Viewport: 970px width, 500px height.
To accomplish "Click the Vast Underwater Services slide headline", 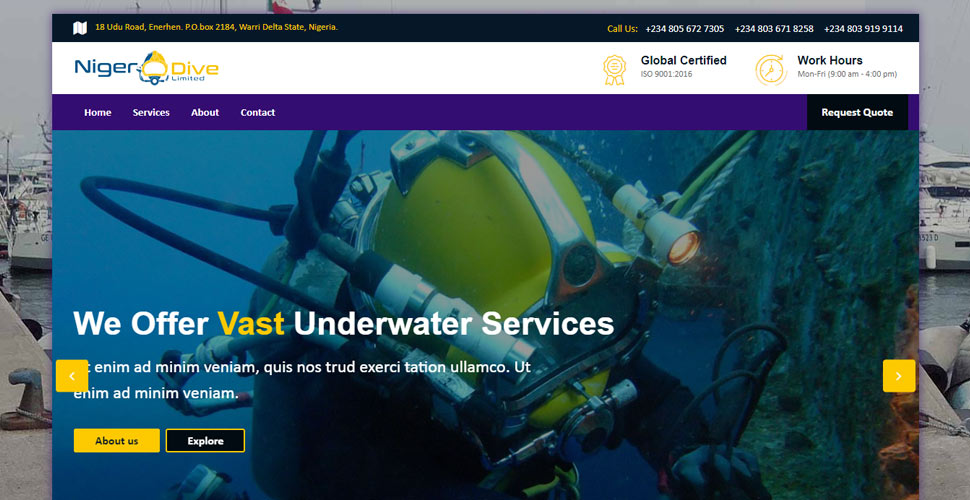I will click(344, 323).
